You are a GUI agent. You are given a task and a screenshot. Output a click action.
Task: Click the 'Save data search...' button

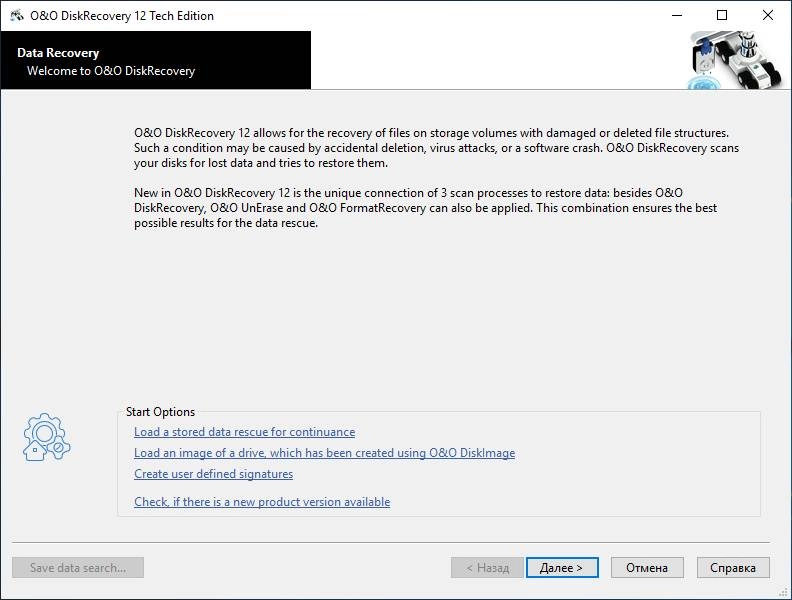pyautogui.click(x=78, y=568)
